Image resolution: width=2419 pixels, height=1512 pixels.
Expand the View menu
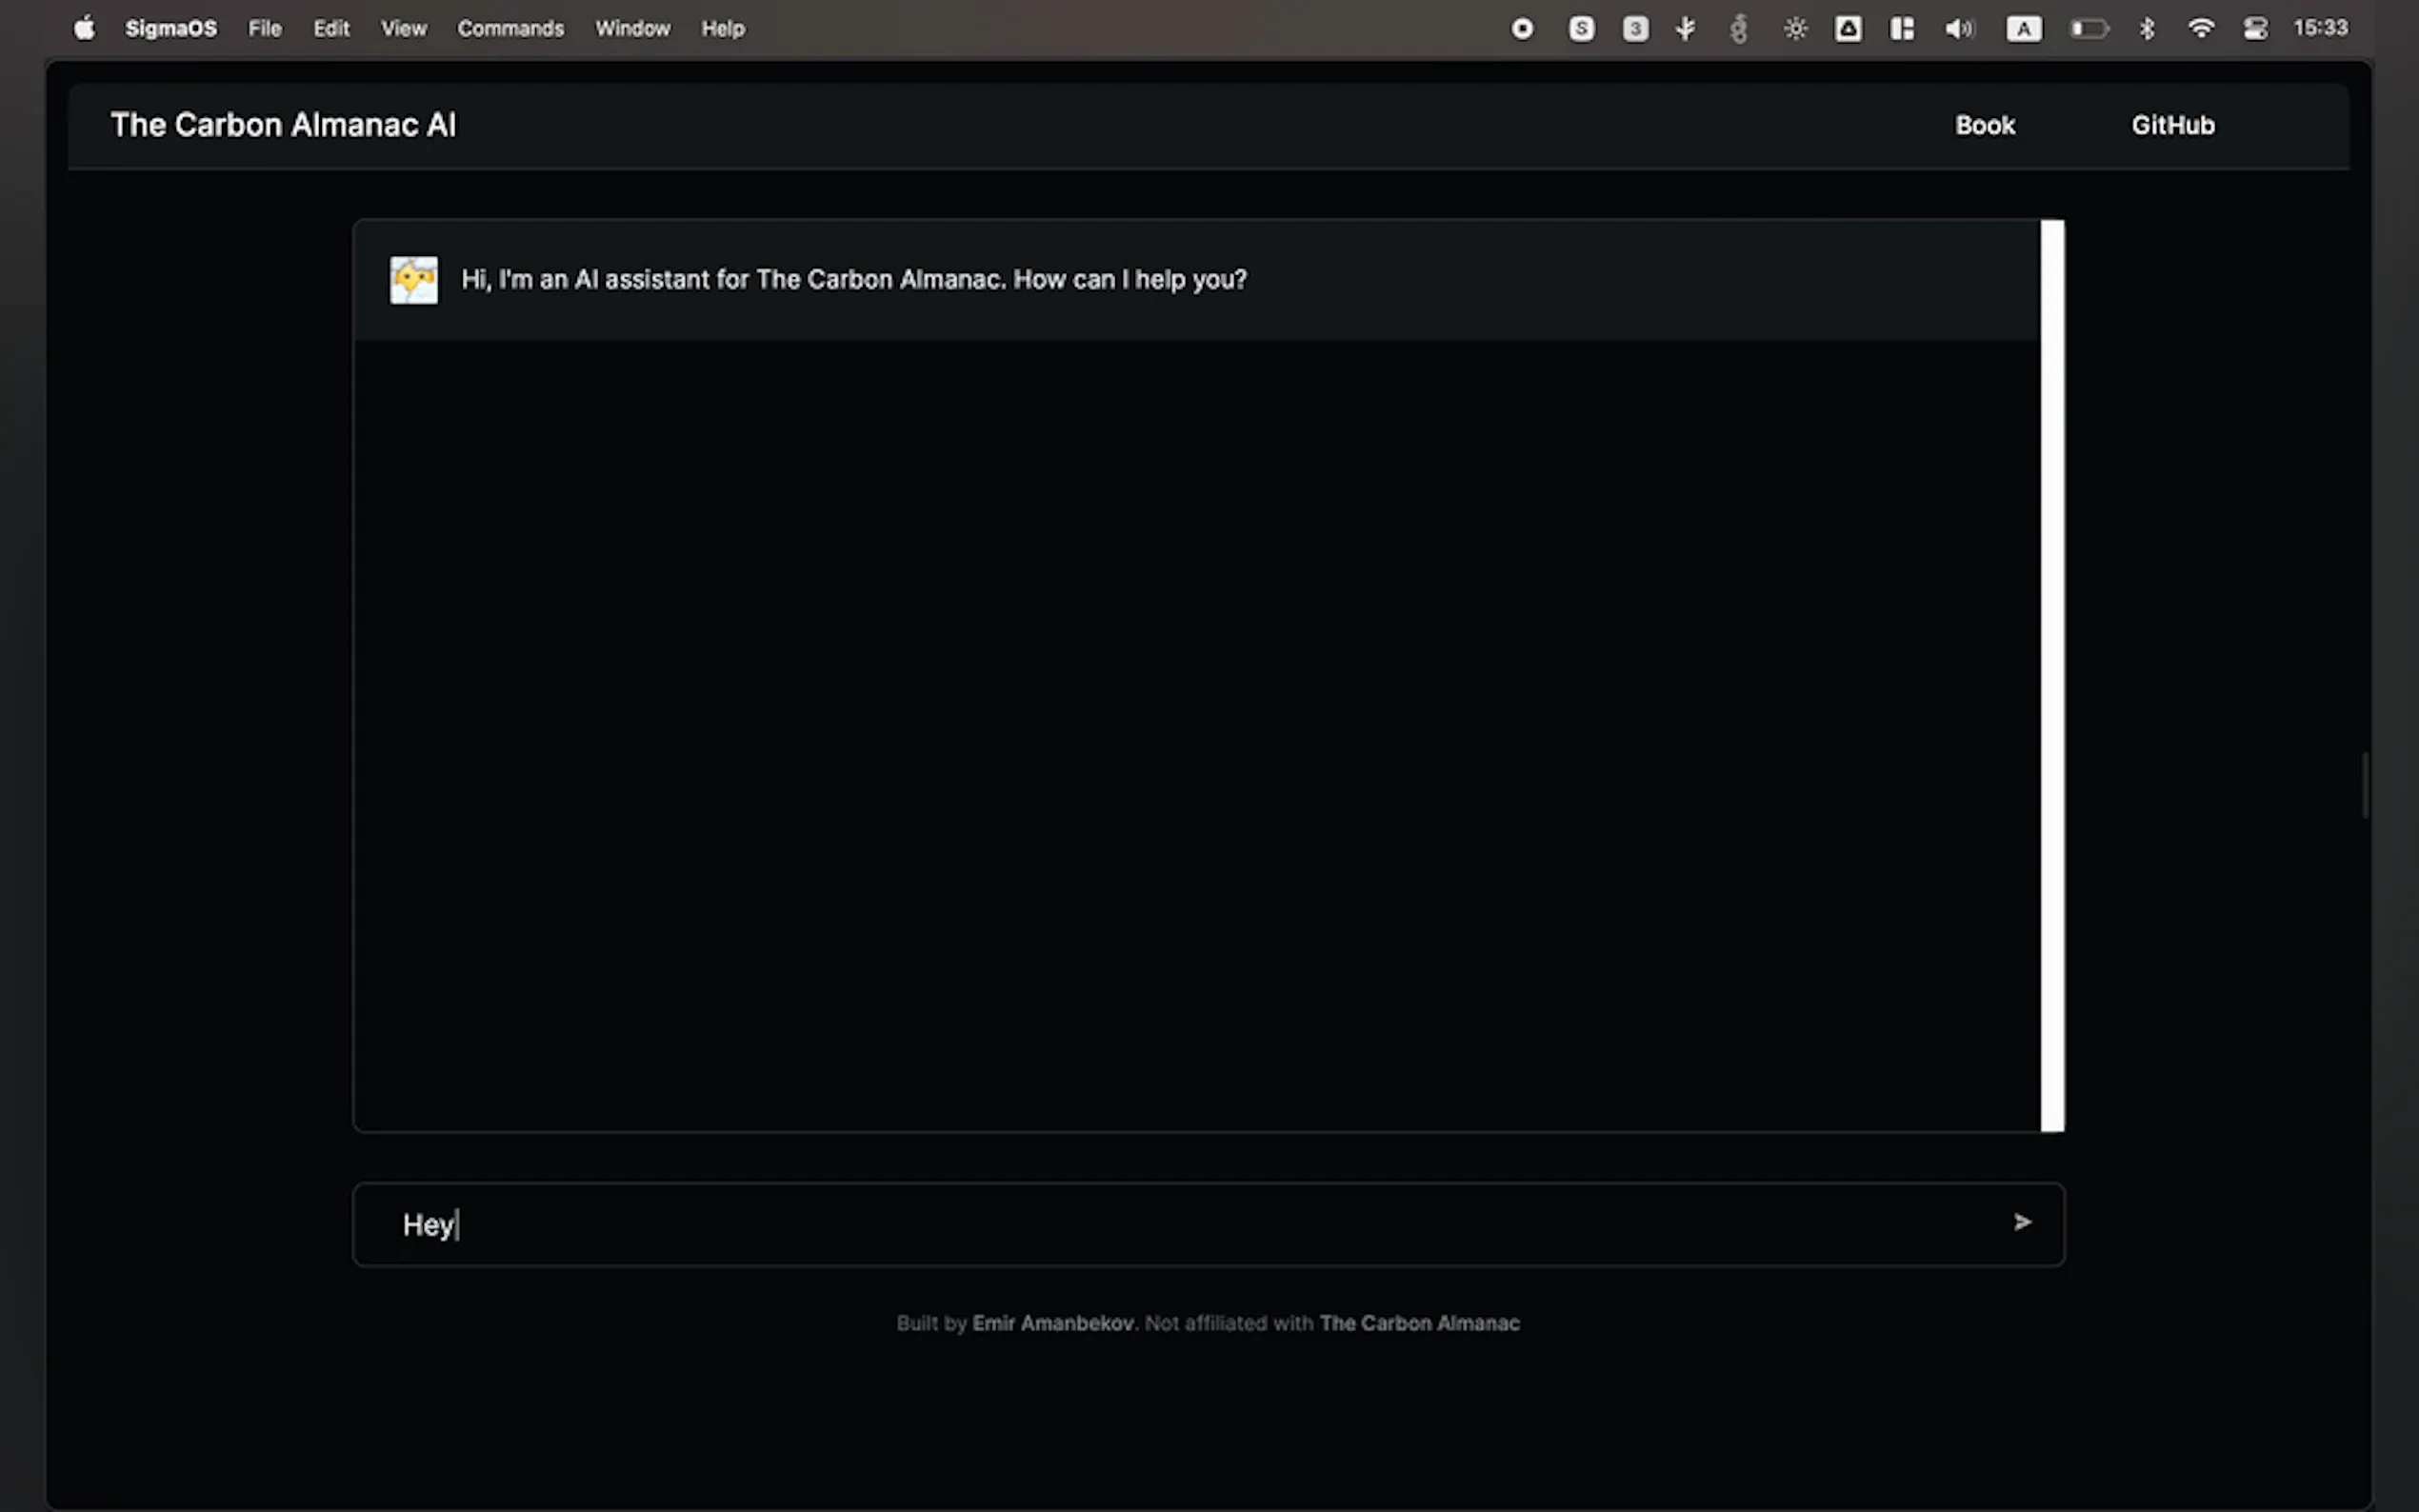tap(403, 29)
